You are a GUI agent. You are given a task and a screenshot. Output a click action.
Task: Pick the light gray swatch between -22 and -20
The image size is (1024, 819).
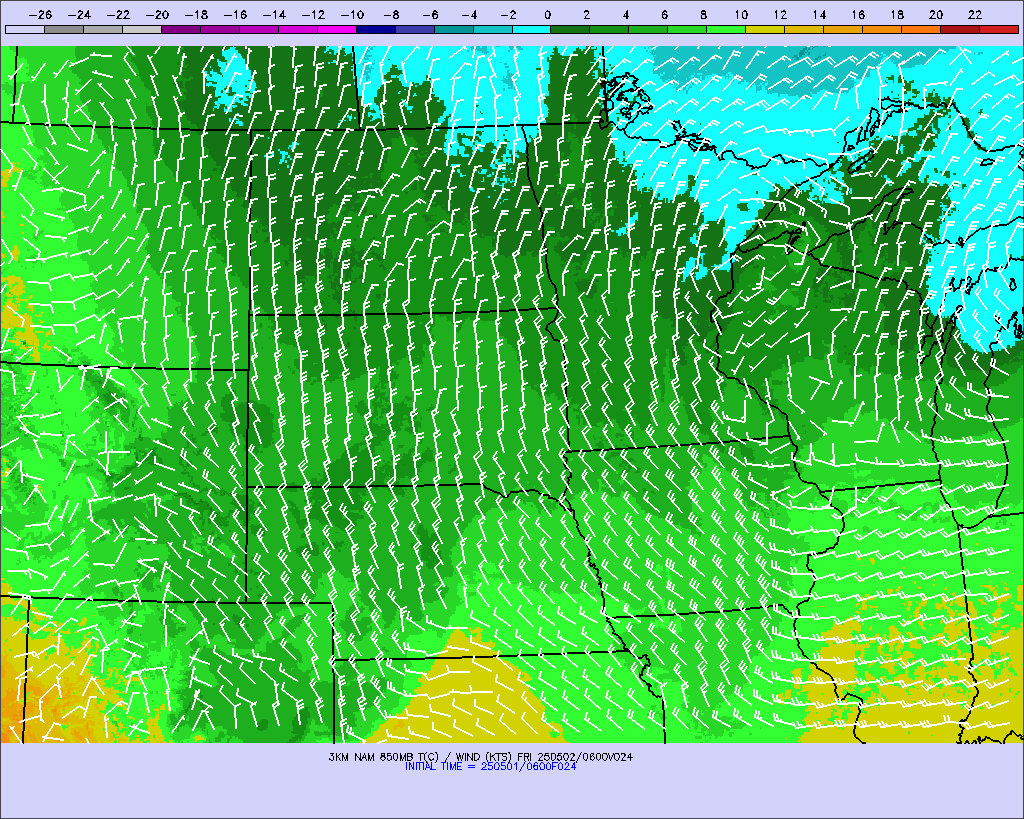tap(142, 29)
